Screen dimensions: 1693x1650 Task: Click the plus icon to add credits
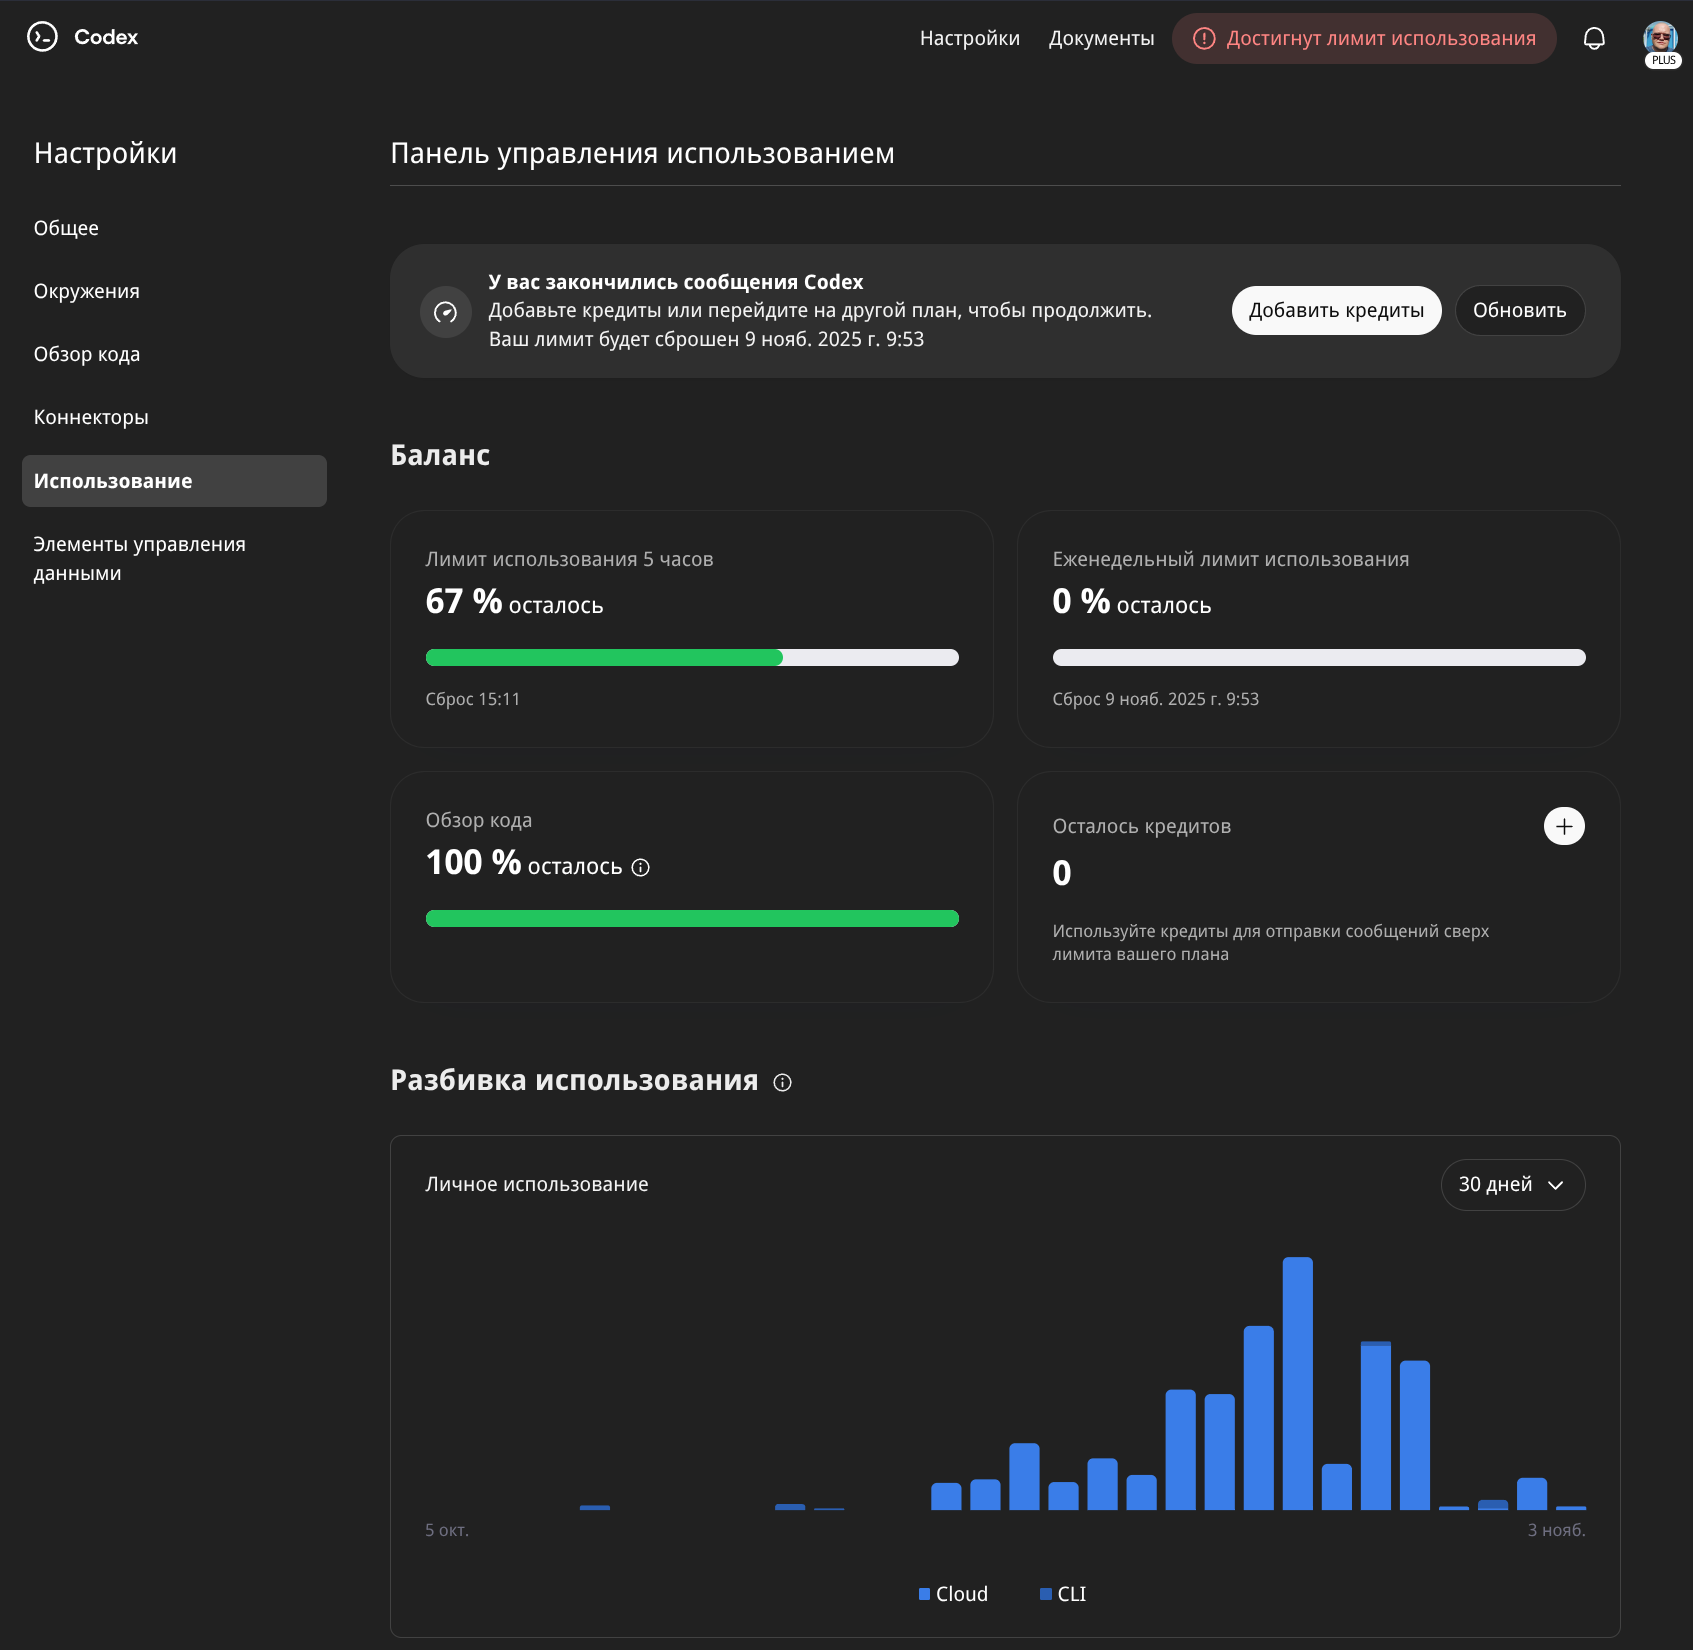pyautogui.click(x=1564, y=826)
